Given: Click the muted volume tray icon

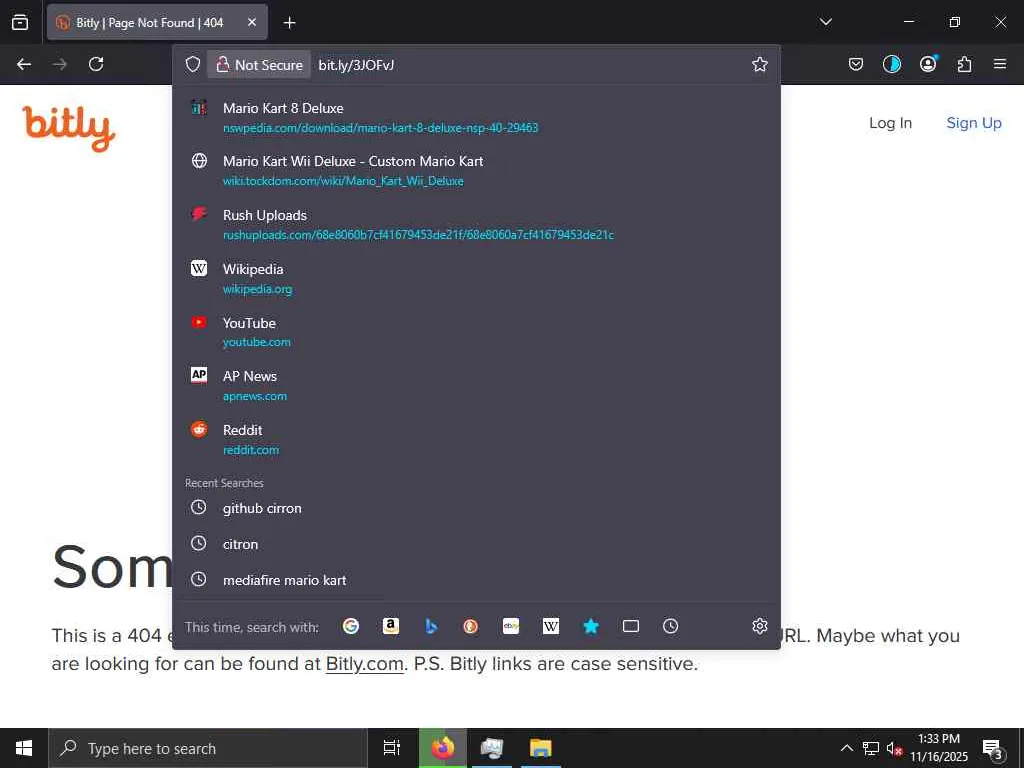Looking at the screenshot, I should pyautogui.click(x=894, y=748).
